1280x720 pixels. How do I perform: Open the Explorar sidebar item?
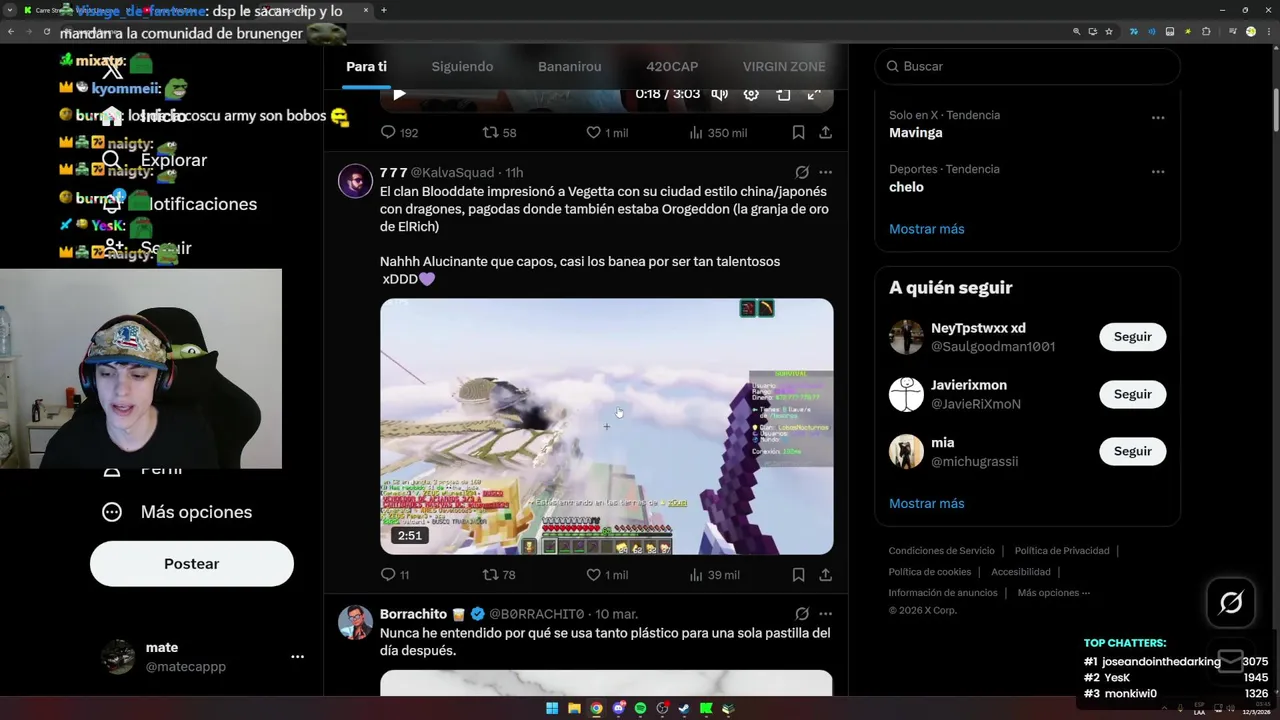coord(155,160)
